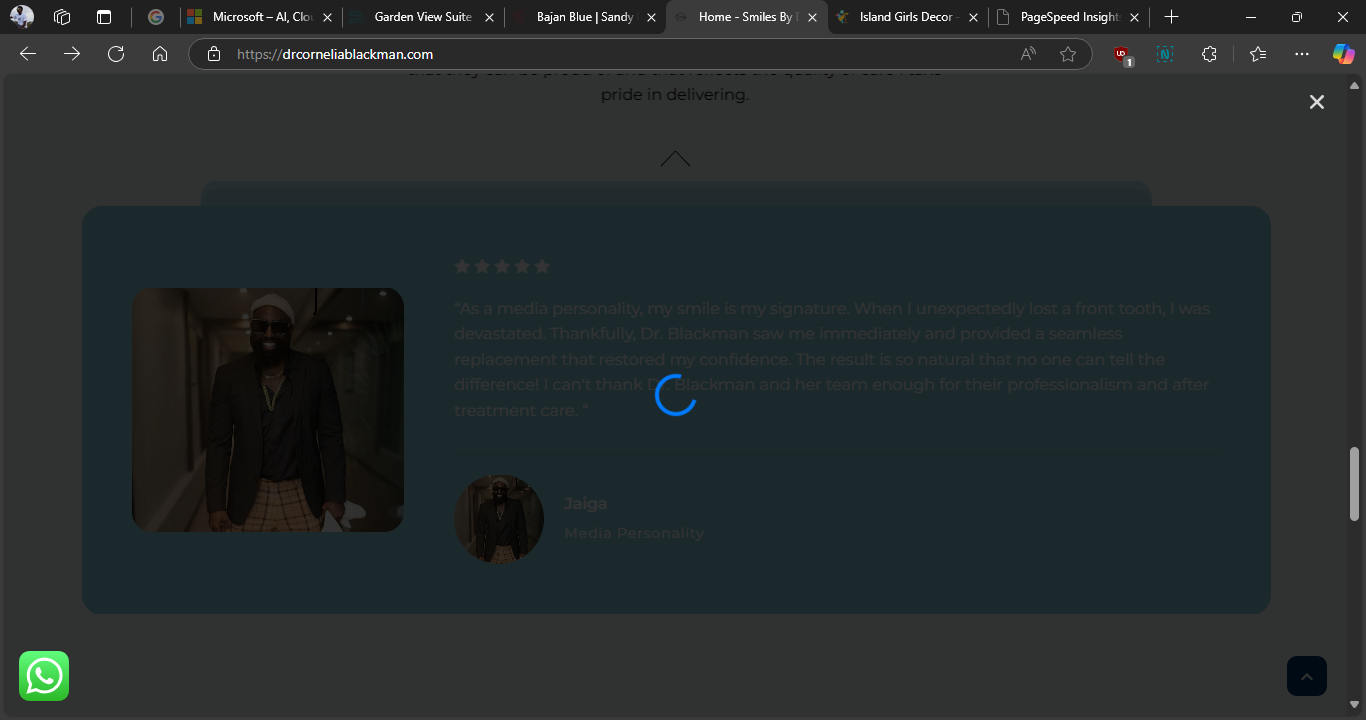
Task: Close the PageSpeed Insights tab
Action: (x=1136, y=17)
